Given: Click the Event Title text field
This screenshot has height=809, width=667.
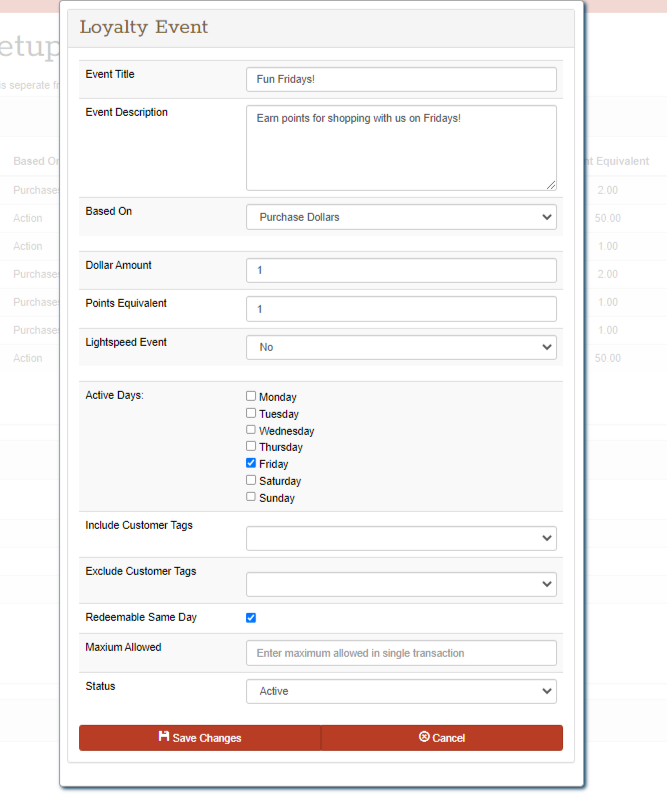Looking at the screenshot, I should click(x=401, y=79).
